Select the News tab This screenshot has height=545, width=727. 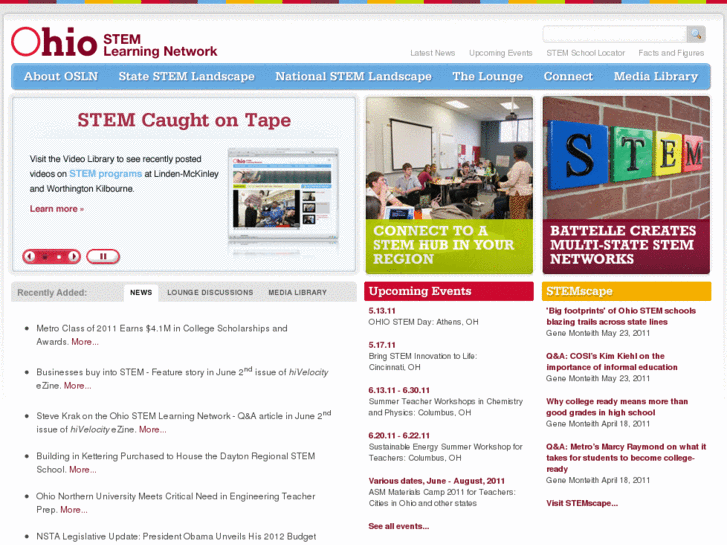click(141, 293)
